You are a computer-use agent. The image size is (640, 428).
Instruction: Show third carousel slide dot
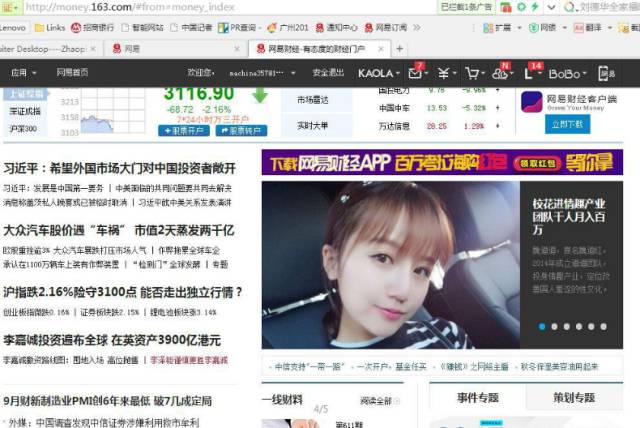tap(567, 326)
